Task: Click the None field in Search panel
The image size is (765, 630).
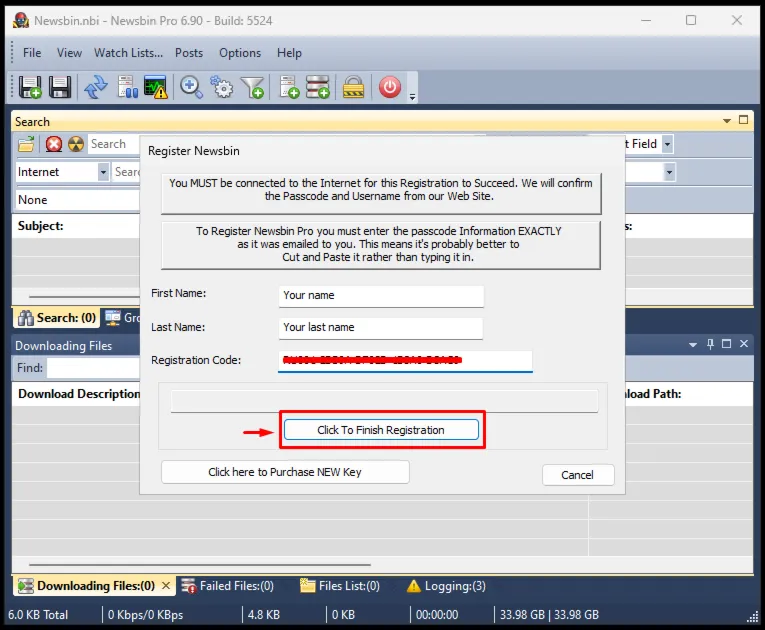Action: (78, 200)
